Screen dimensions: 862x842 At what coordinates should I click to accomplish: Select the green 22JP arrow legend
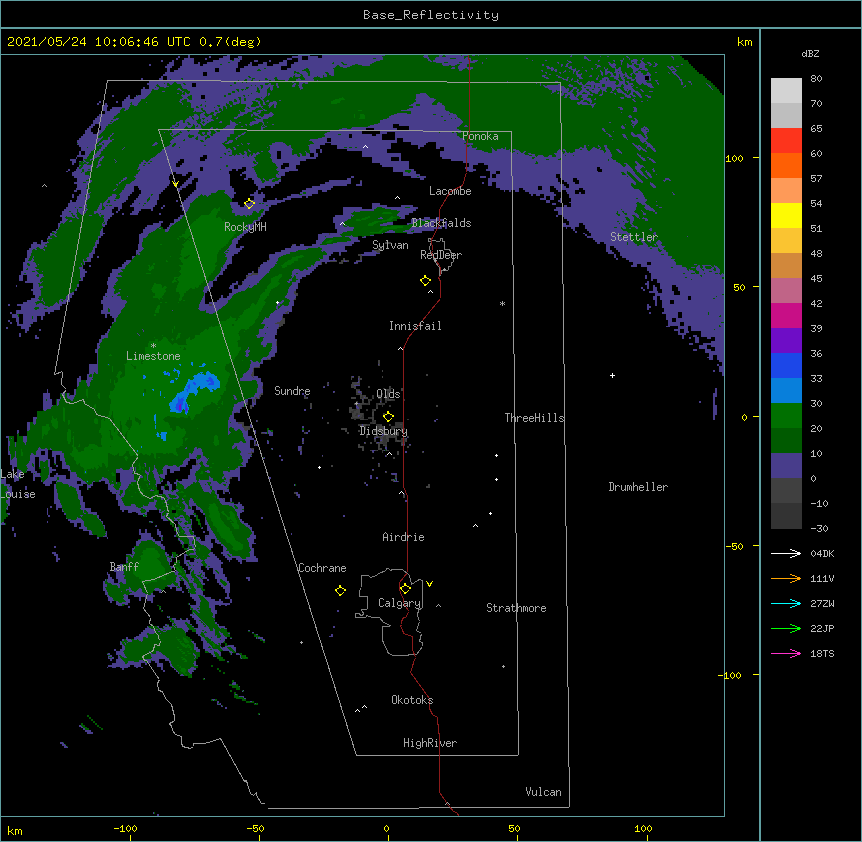click(786, 628)
